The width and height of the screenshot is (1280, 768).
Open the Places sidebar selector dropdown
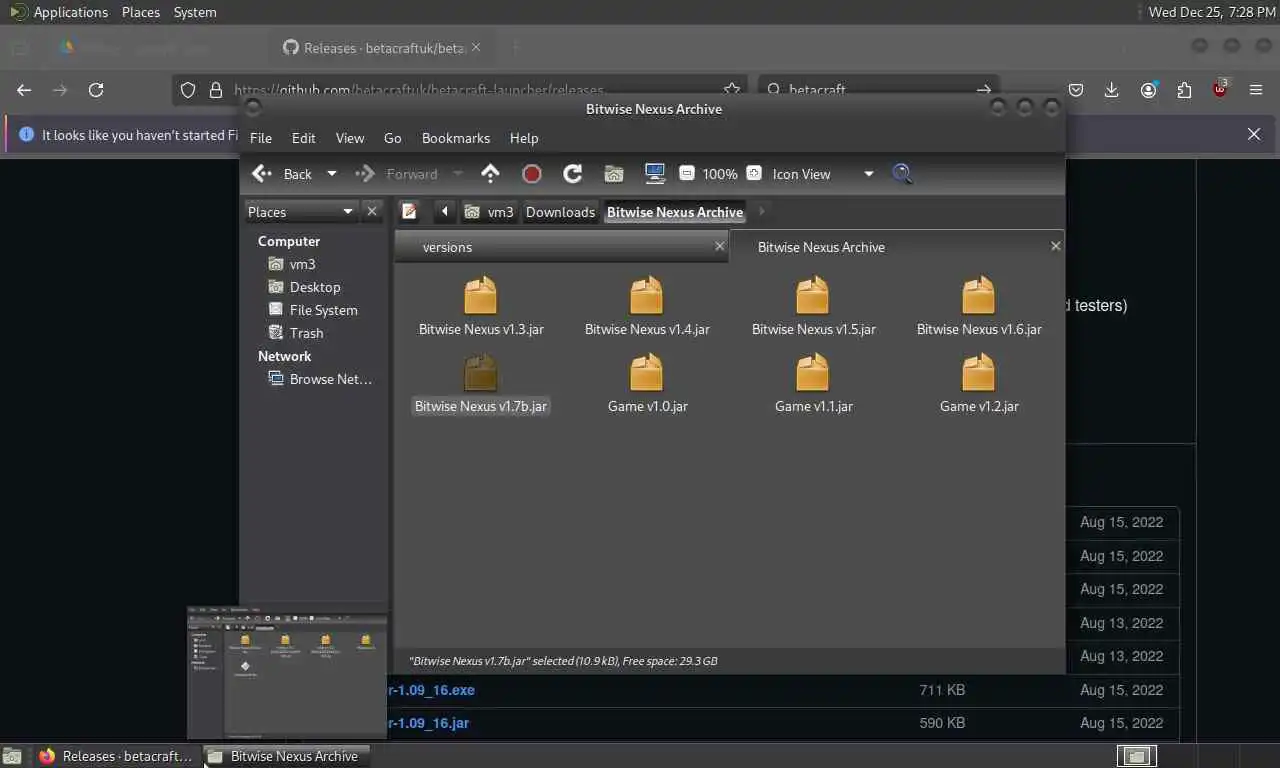pyautogui.click(x=301, y=212)
